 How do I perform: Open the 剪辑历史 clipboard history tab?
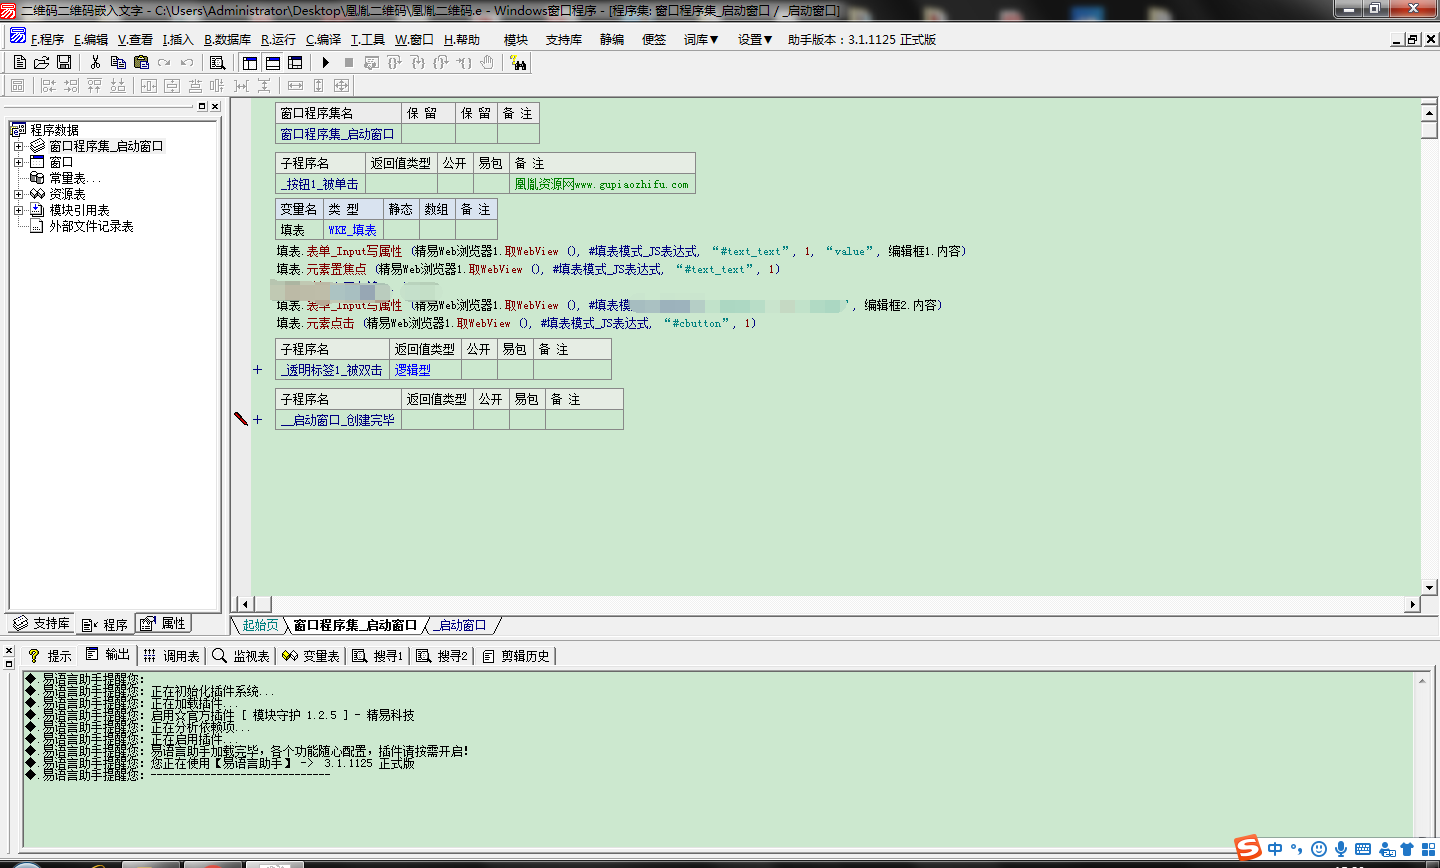tap(516, 655)
